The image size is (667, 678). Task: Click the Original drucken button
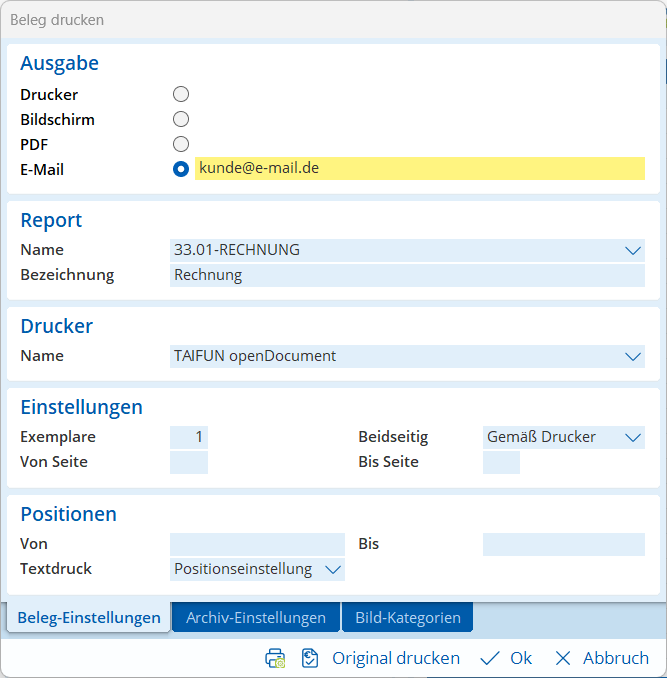[x=396, y=658]
